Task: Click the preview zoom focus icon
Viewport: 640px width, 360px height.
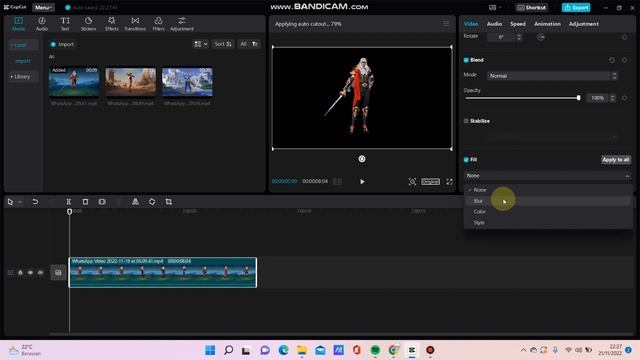Action: [x=412, y=182]
